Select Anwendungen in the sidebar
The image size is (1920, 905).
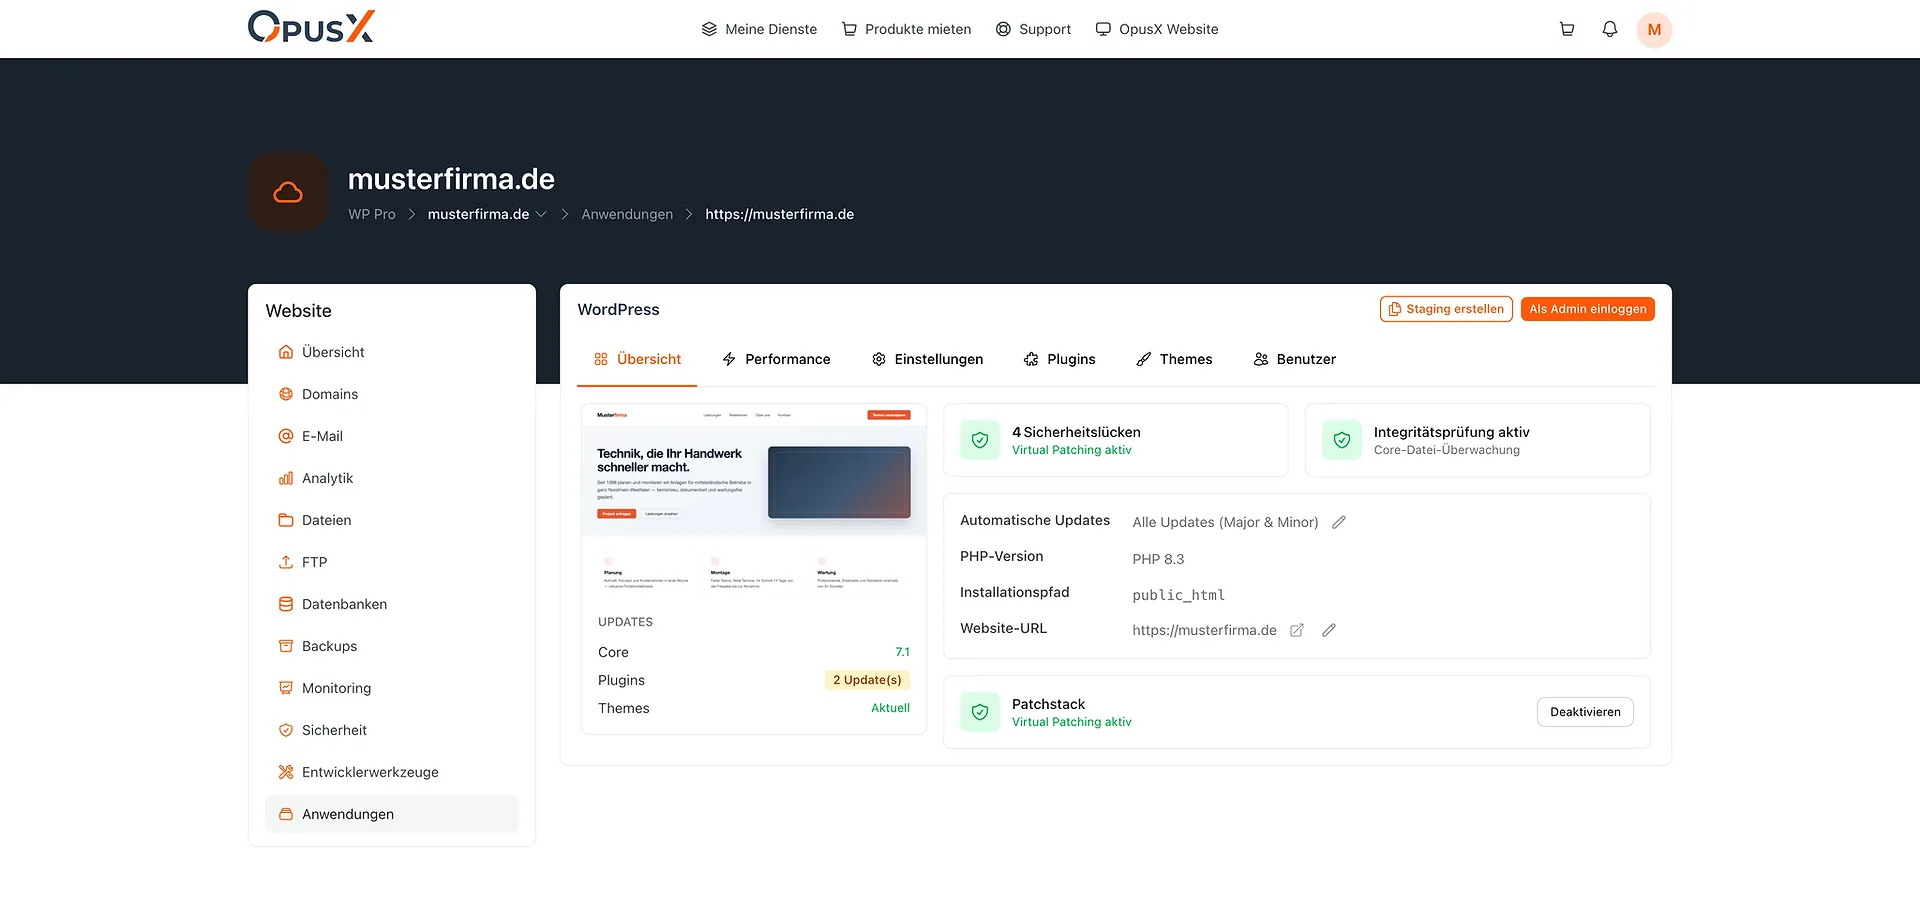point(392,814)
